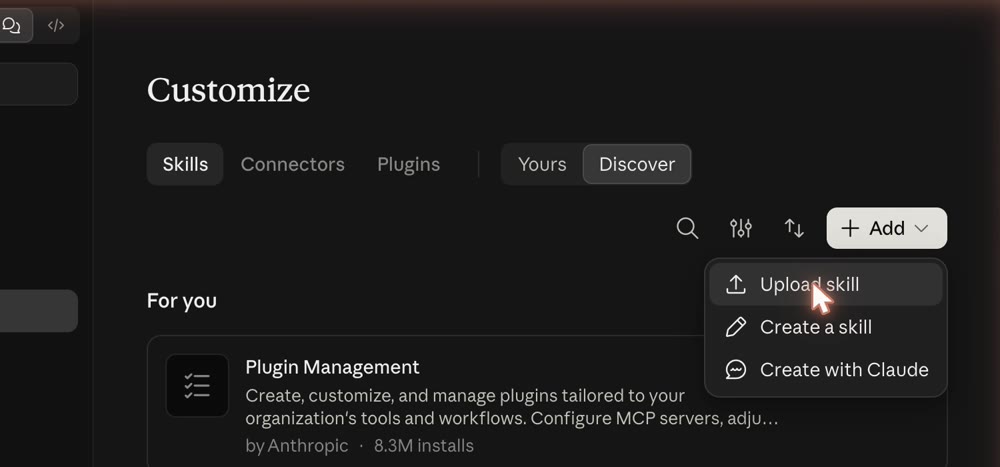
Task: Open the filter sliders icon
Action: click(x=740, y=228)
